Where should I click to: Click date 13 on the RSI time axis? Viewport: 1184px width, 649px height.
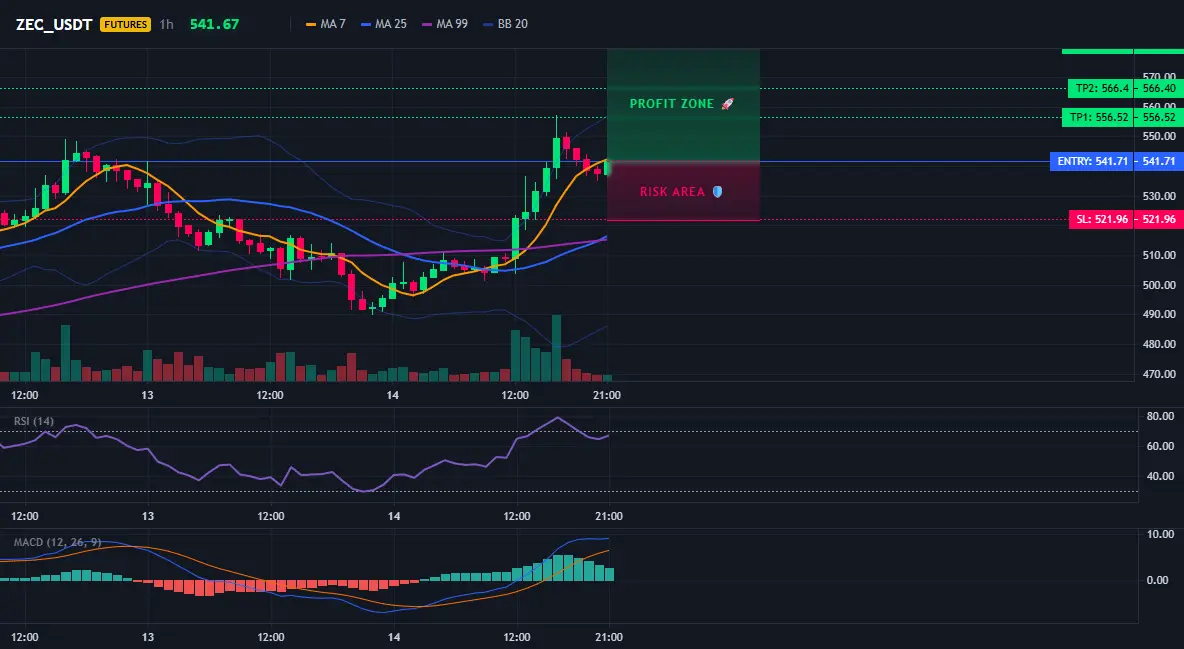tap(148, 516)
